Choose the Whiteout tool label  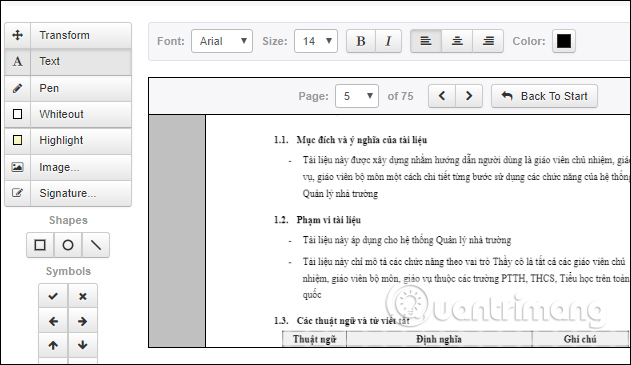tap(62, 114)
